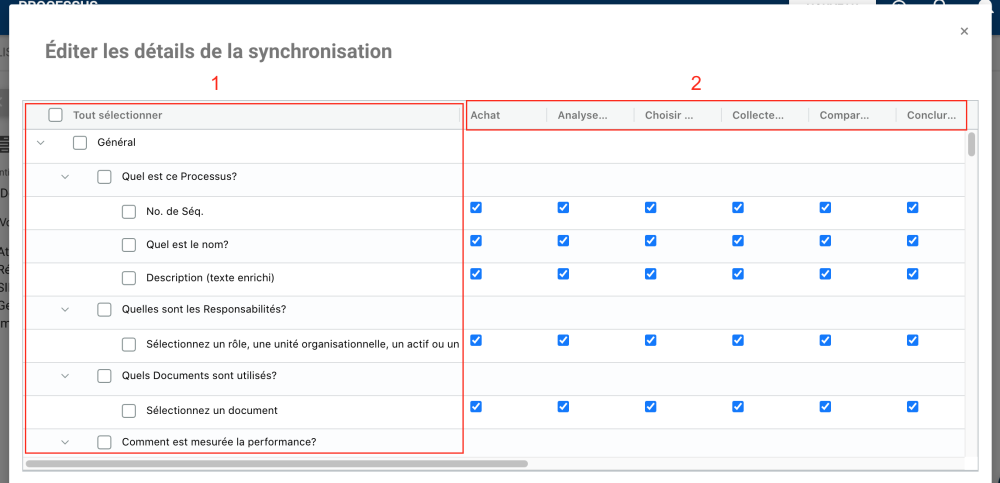Collapse the 'Quel est ce Processus?' group
This screenshot has width=1000, height=483.
65,177
